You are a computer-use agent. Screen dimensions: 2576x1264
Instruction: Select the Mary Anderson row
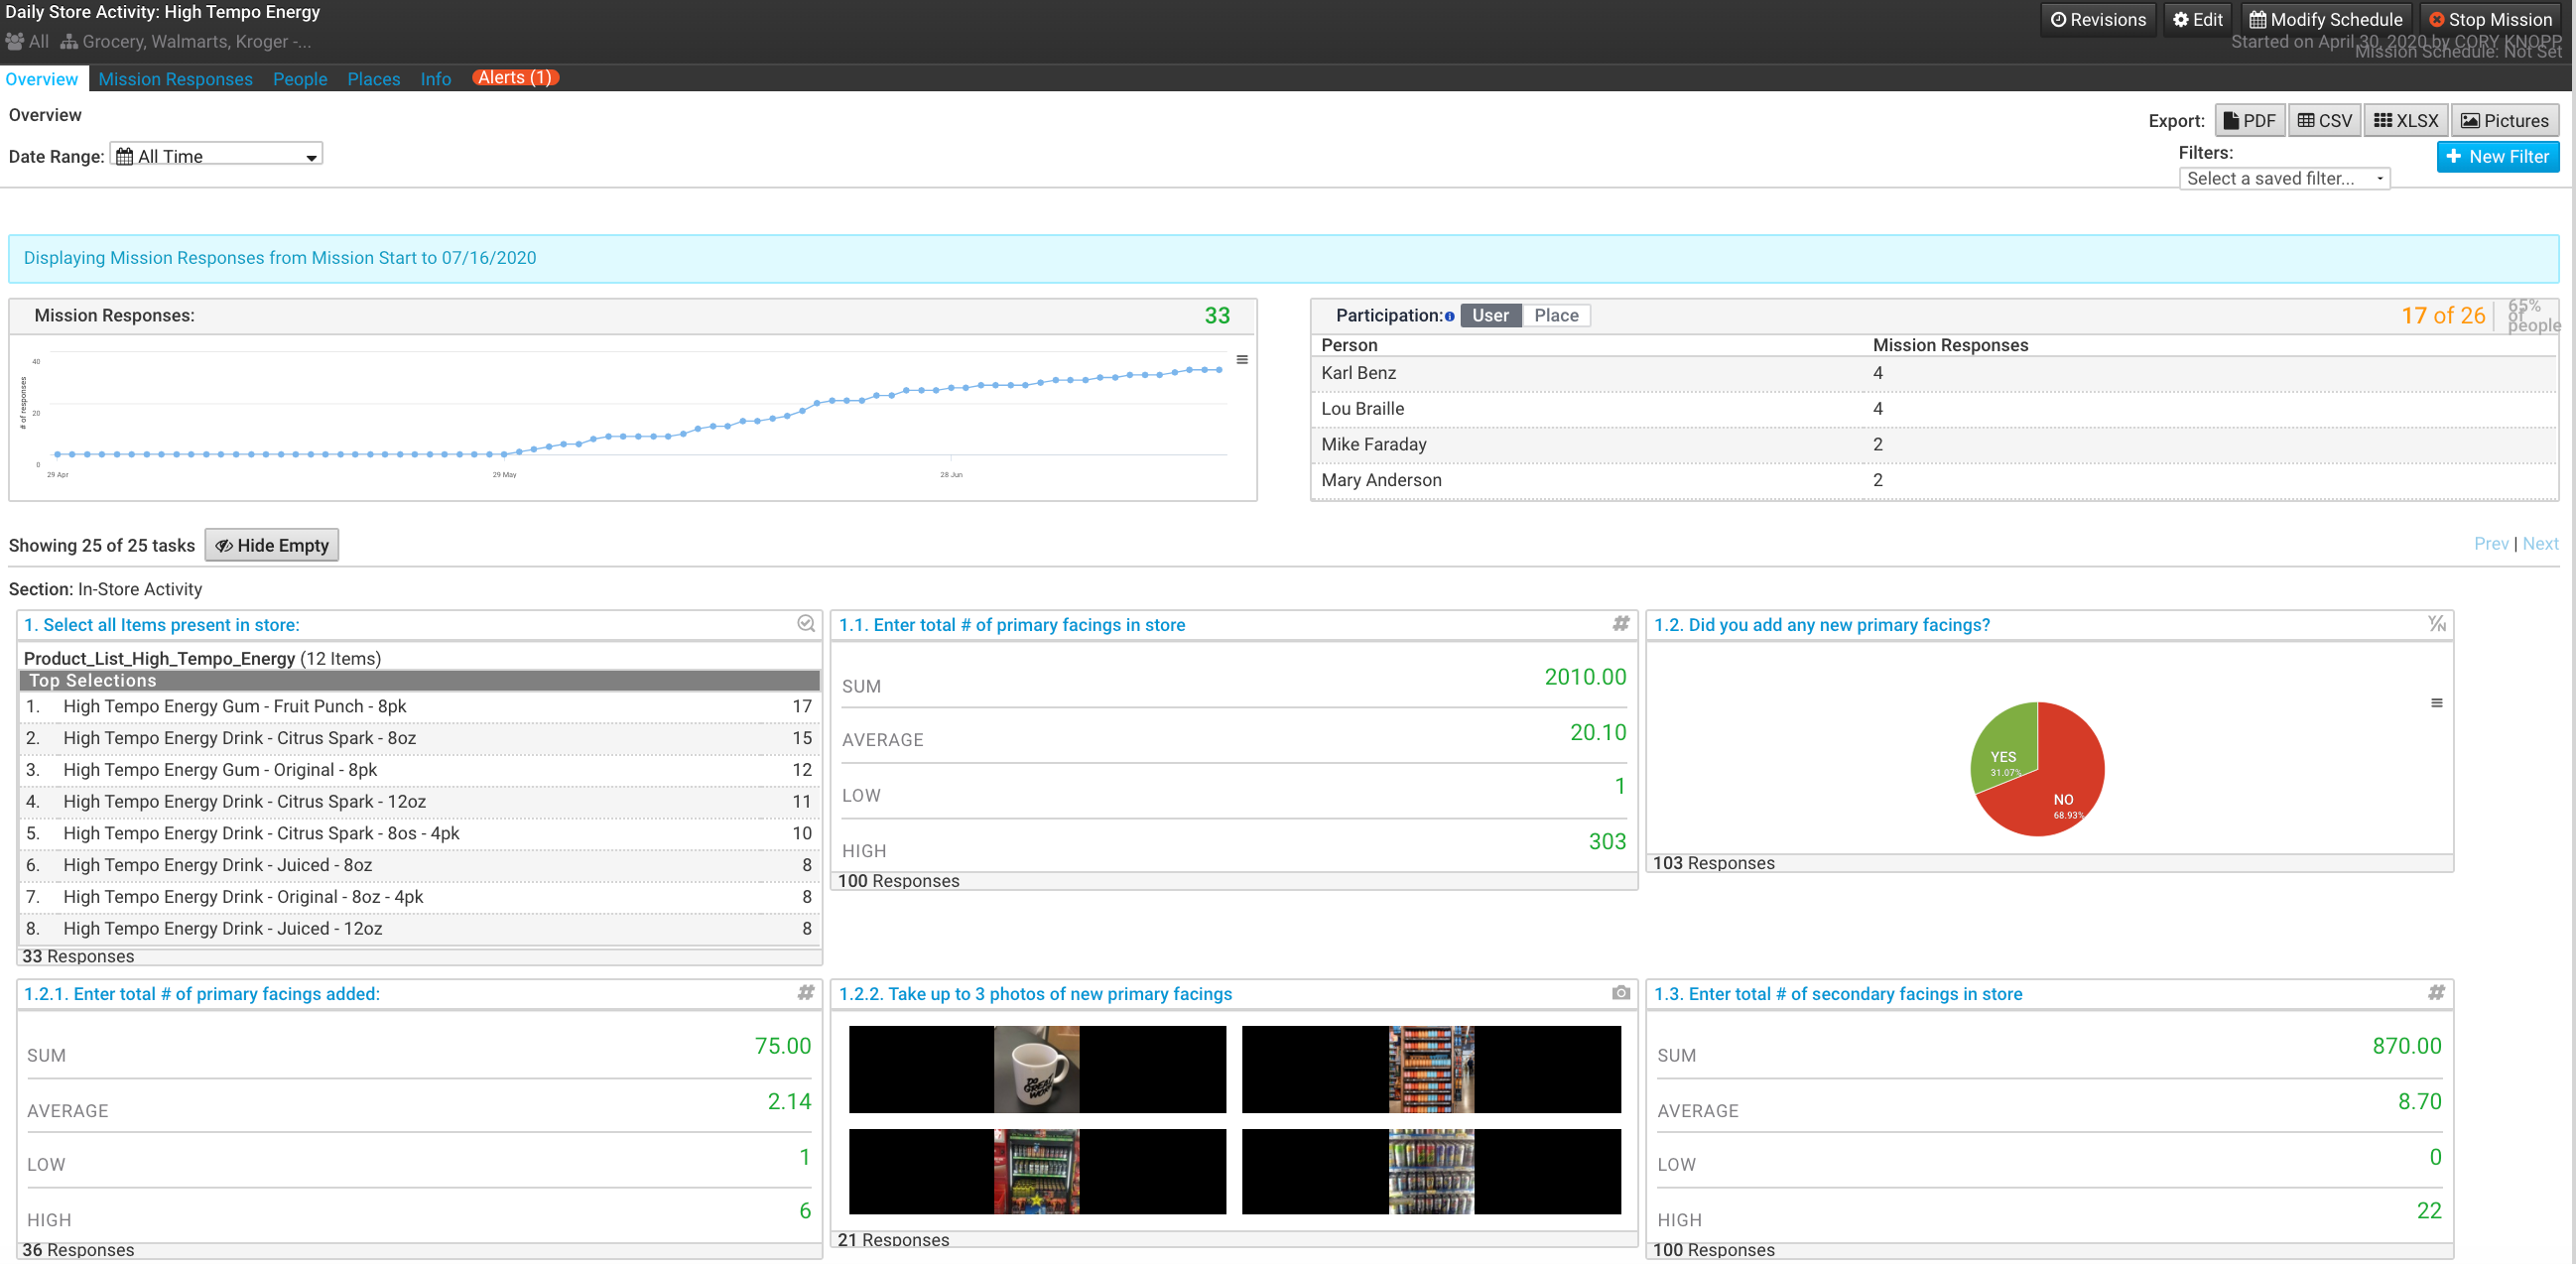click(x=1934, y=481)
